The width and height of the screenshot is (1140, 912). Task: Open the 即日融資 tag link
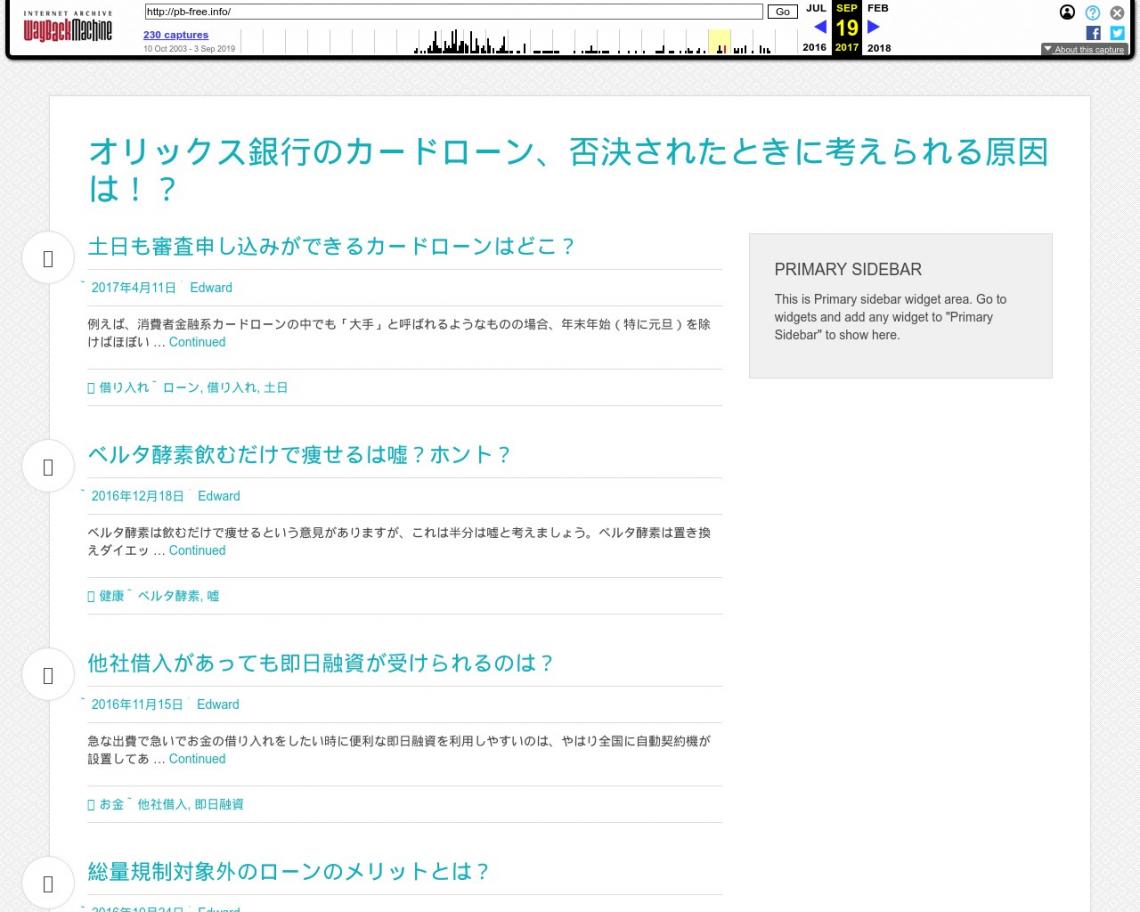[x=219, y=805]
